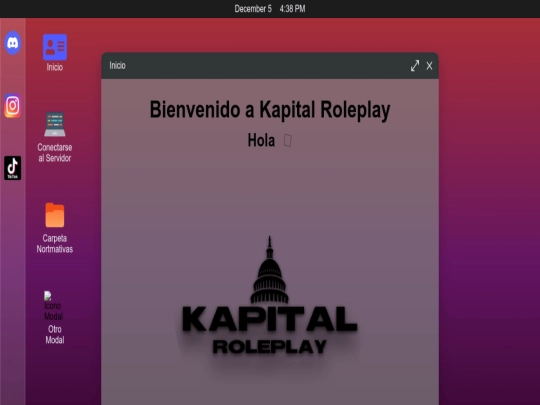The image size is (540, 405).
Task: Click the Carpeta Normativas label
Action: [55, 243]
